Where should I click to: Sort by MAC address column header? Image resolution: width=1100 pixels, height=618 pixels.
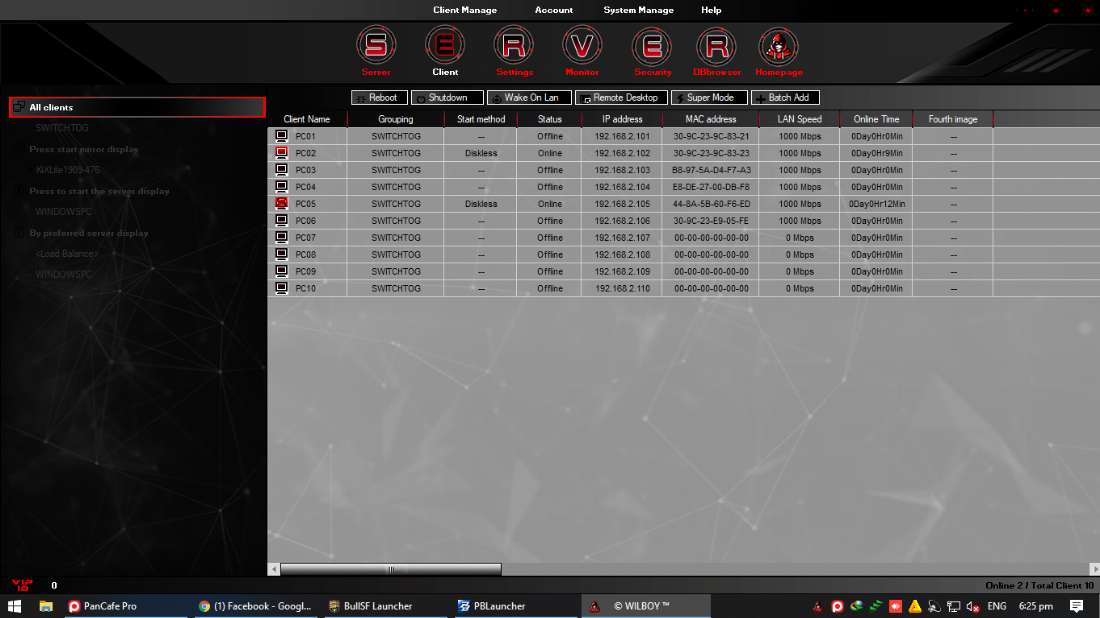coord(711,119)
